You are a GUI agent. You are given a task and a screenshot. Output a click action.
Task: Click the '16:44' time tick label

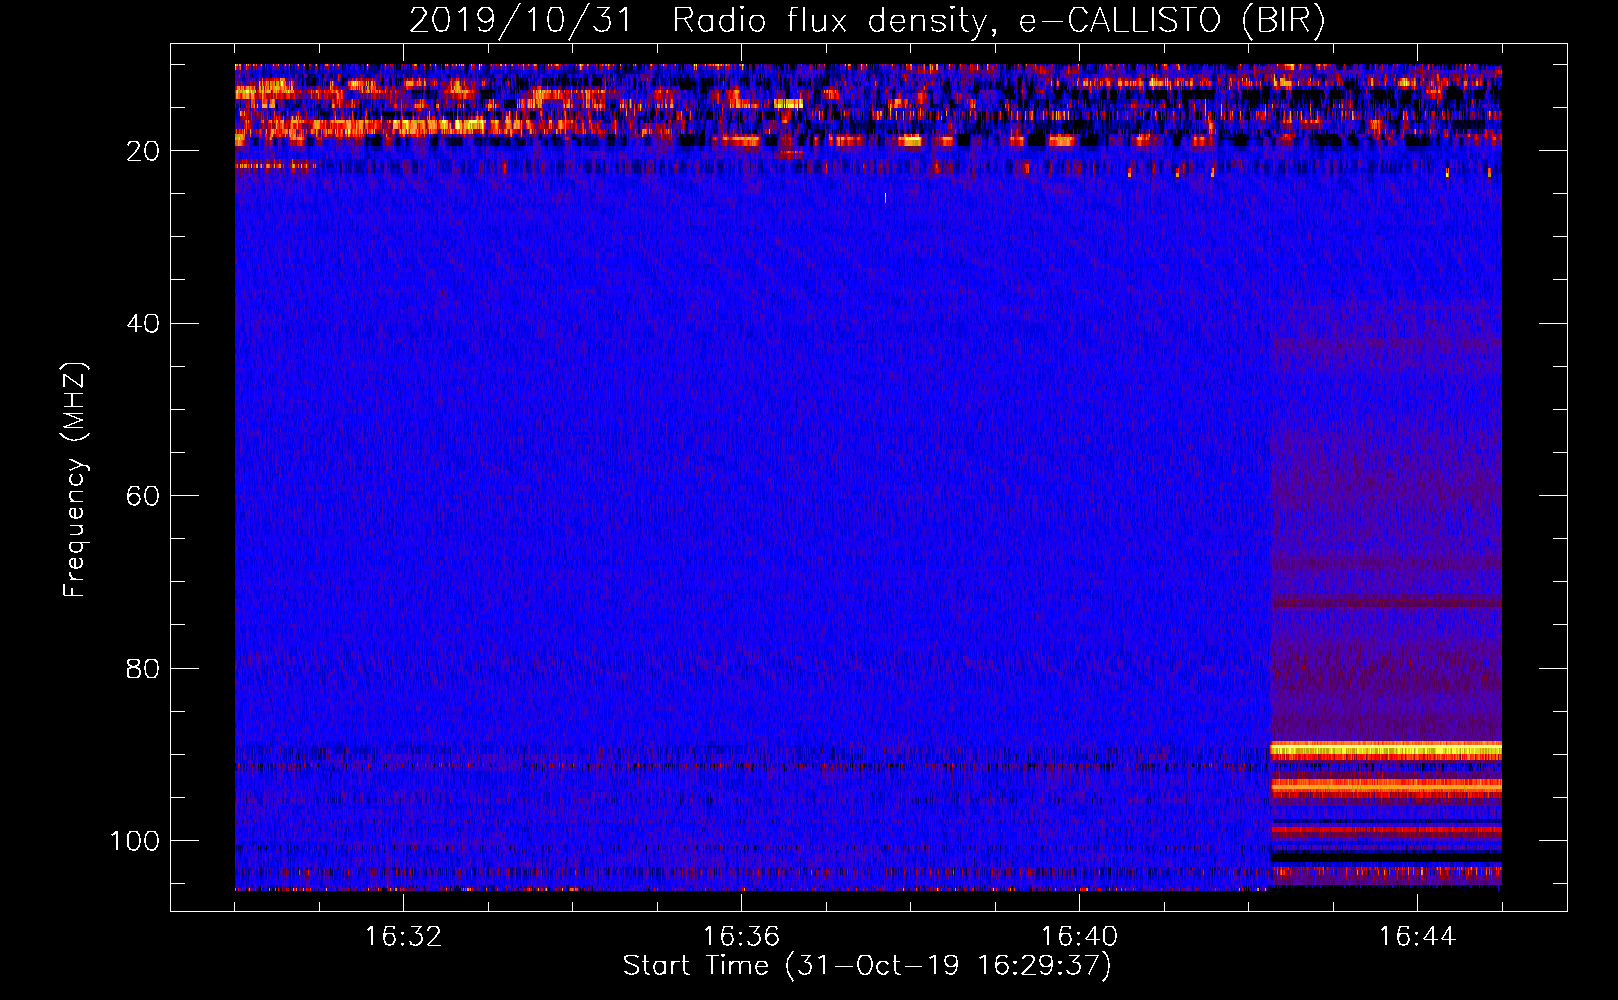(1417, 937)
